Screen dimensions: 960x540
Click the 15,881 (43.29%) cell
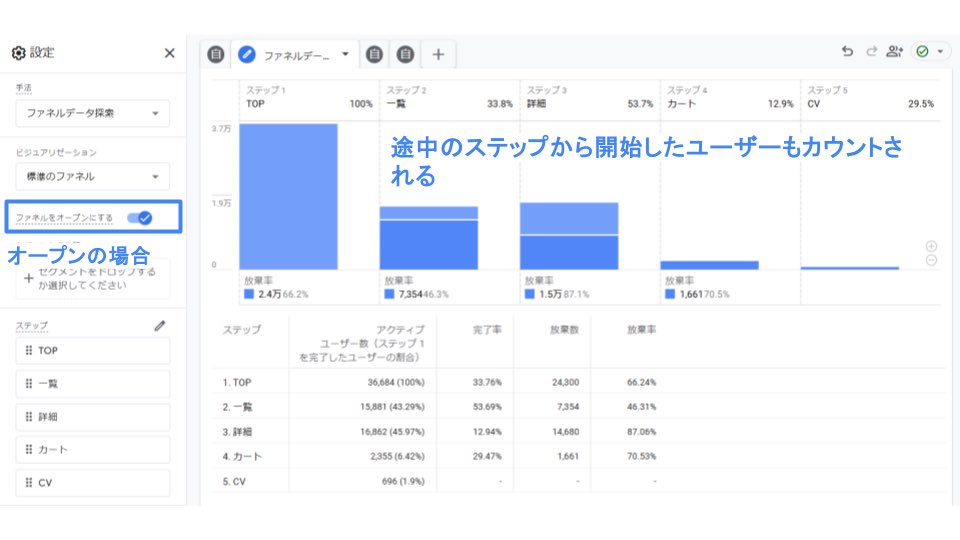pos(392,407)
